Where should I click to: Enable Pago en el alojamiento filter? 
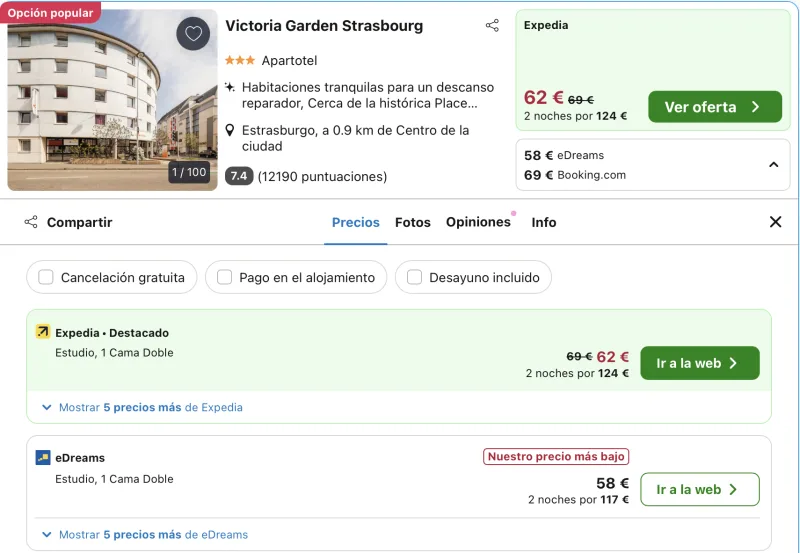tap(224, 277)
